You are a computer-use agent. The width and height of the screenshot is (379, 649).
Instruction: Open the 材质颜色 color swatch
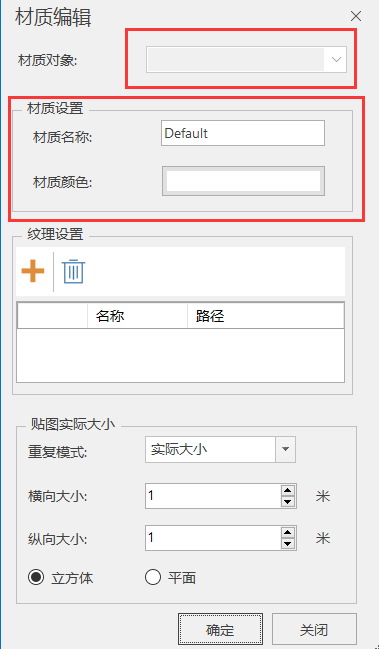click(243, 181)
